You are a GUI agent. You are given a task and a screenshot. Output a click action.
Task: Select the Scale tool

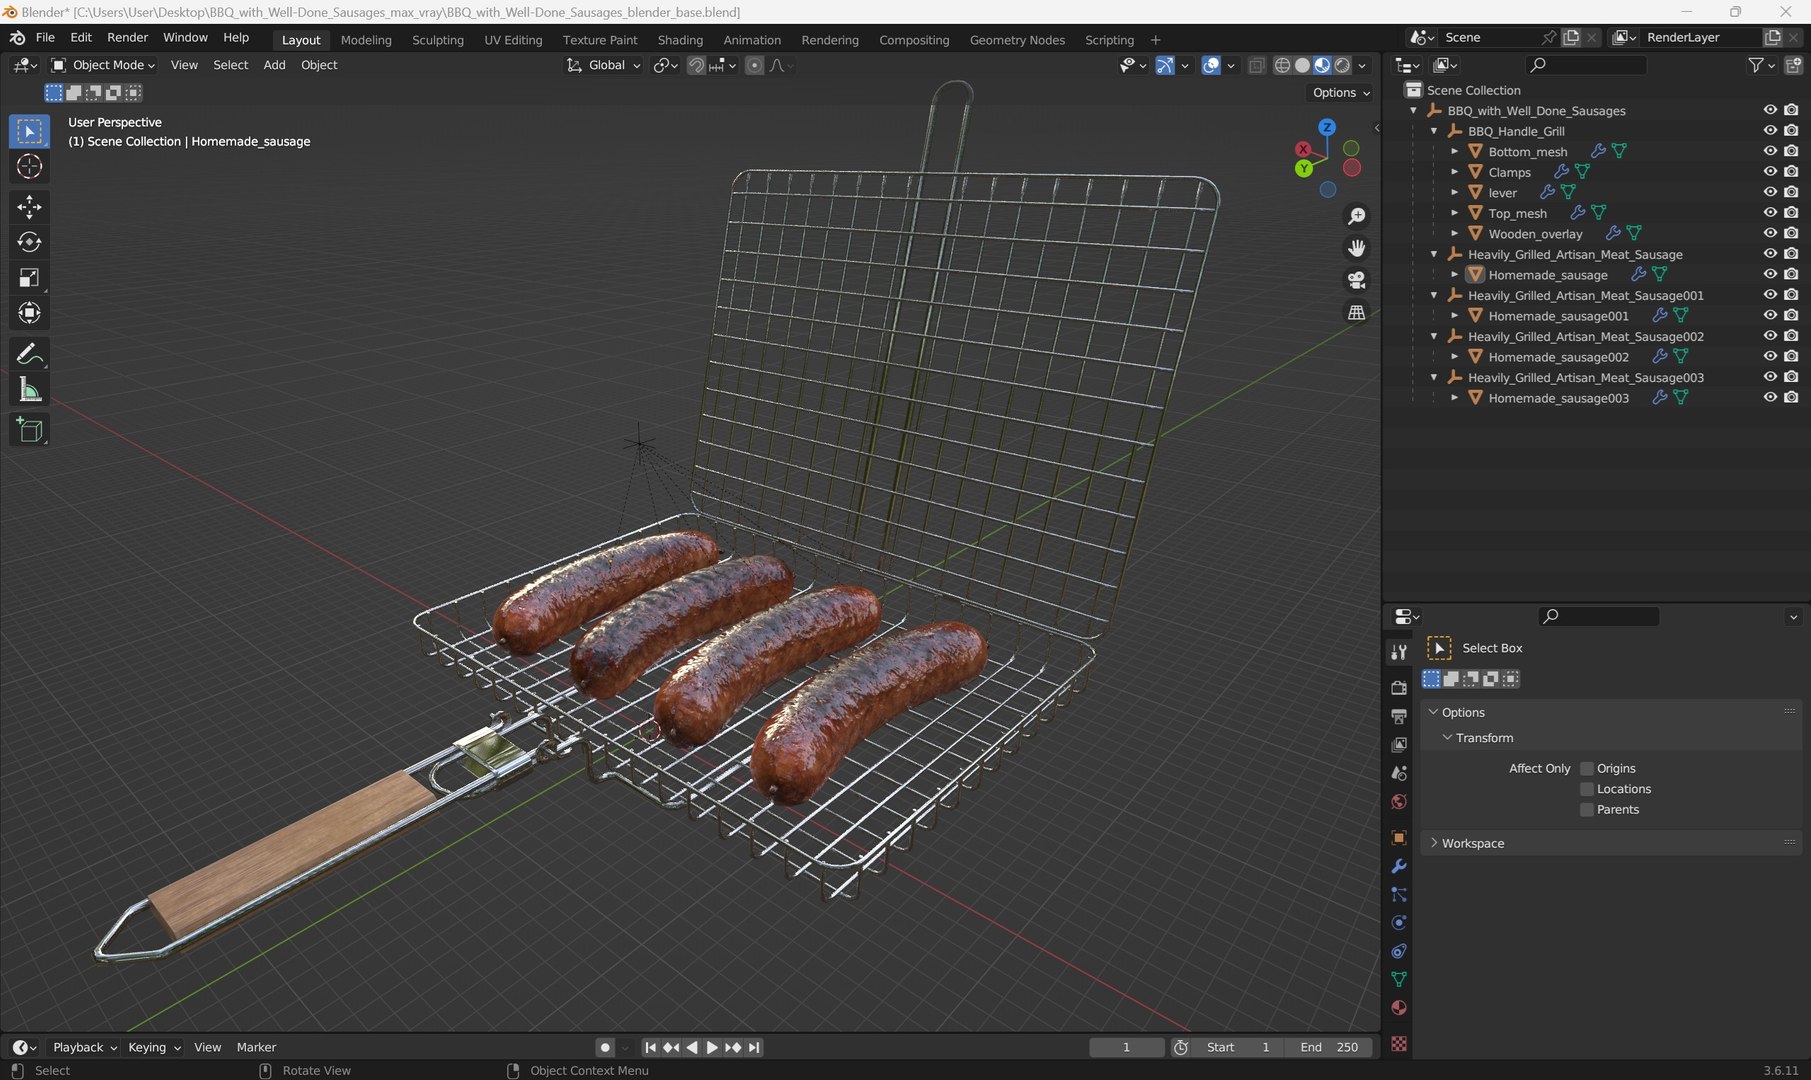click(x=29, y=278)
